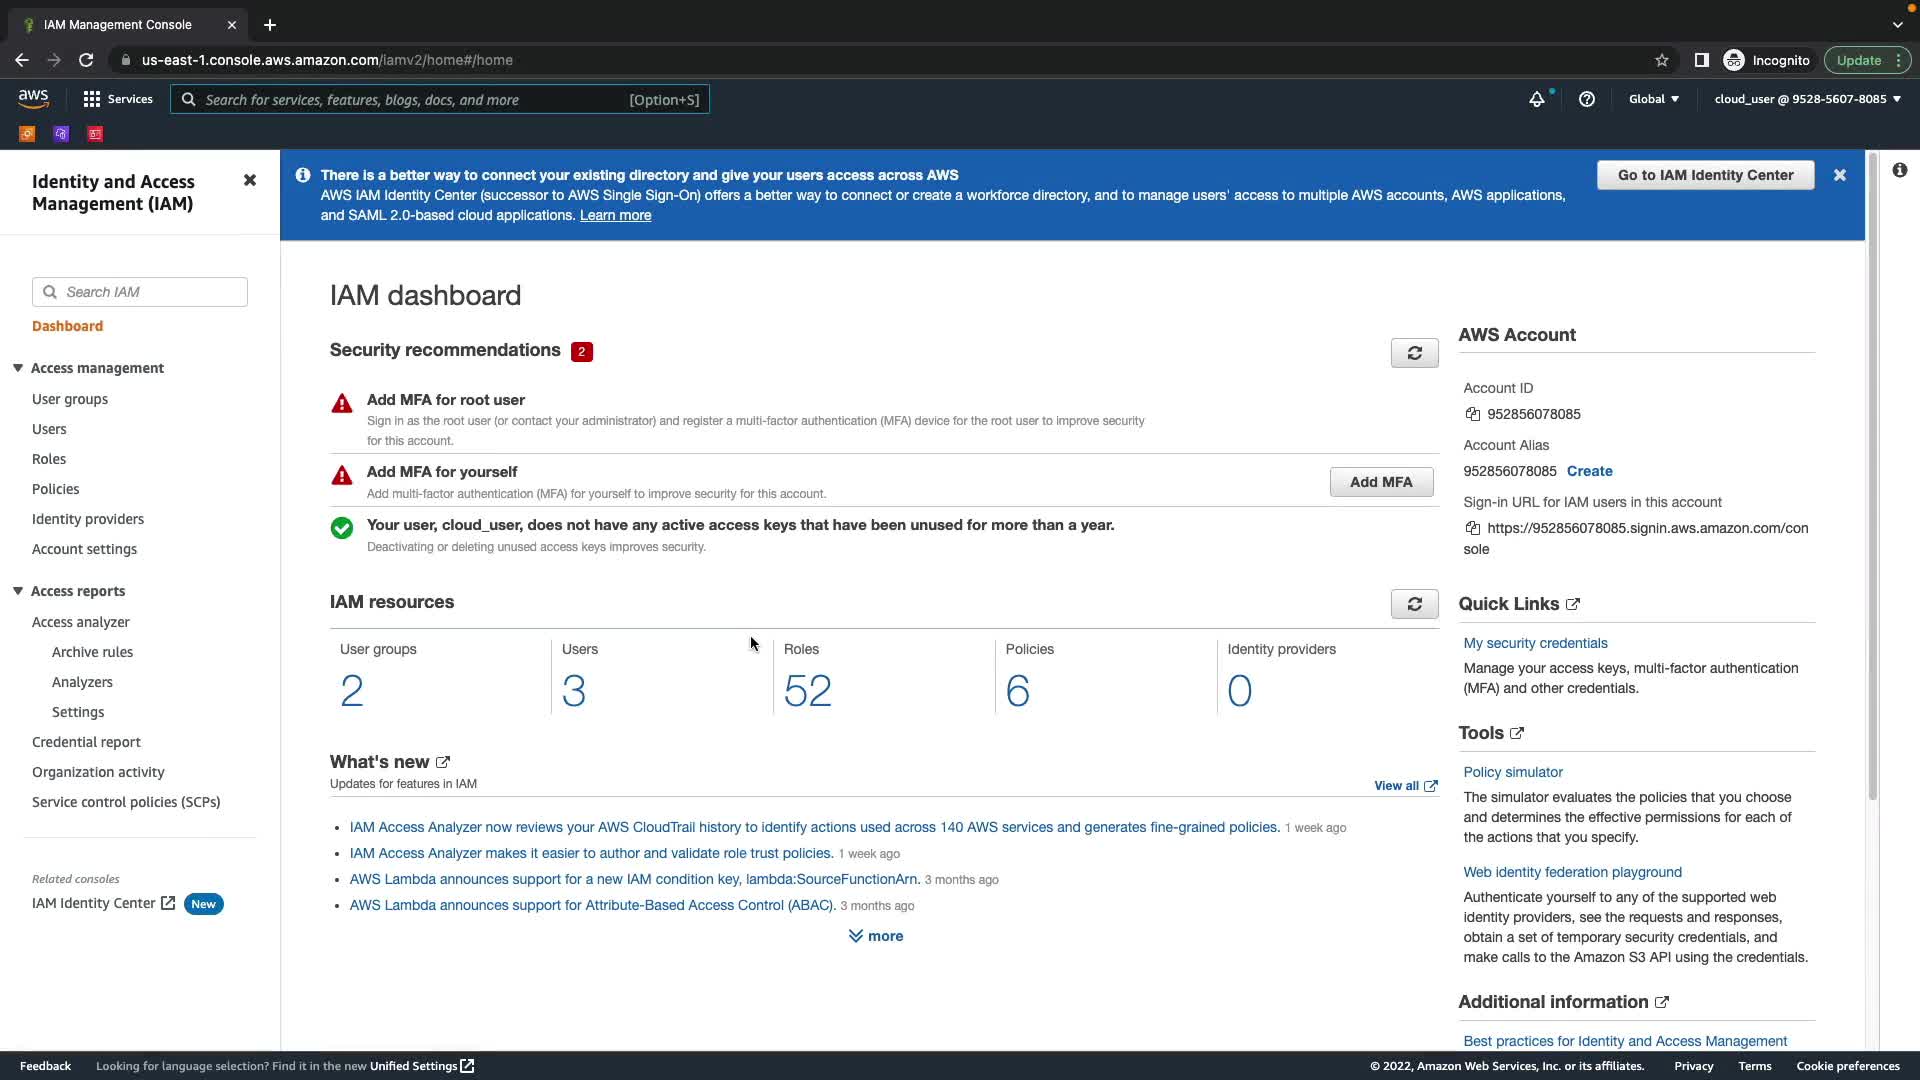Open Policies in the sidebar

(55, 489)
